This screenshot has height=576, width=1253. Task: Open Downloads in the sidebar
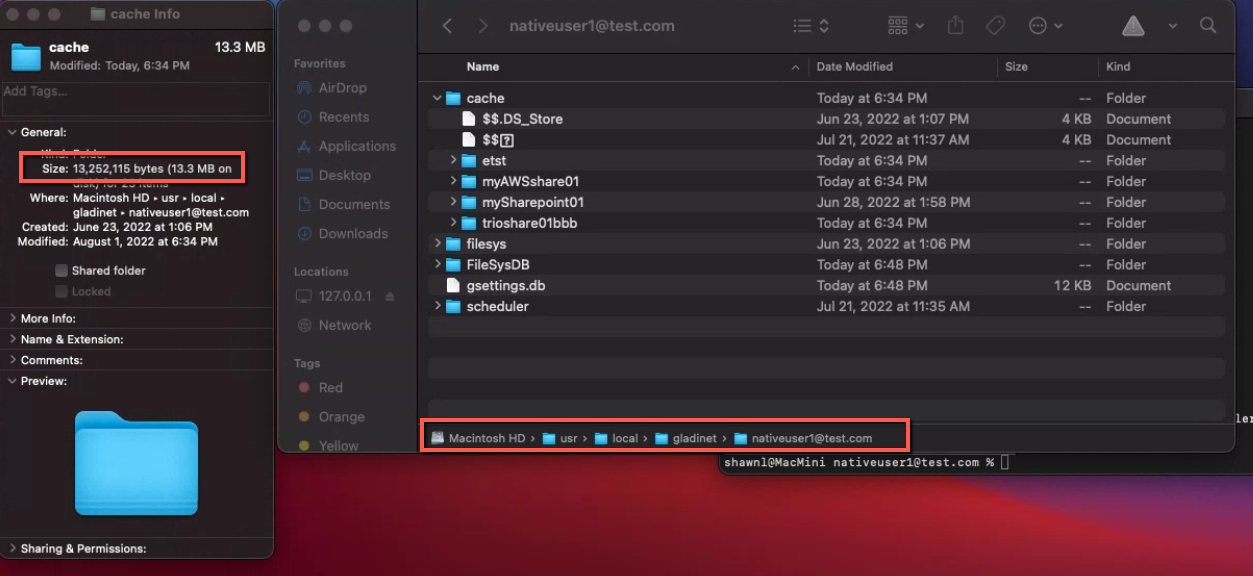(x=342, y=233)
